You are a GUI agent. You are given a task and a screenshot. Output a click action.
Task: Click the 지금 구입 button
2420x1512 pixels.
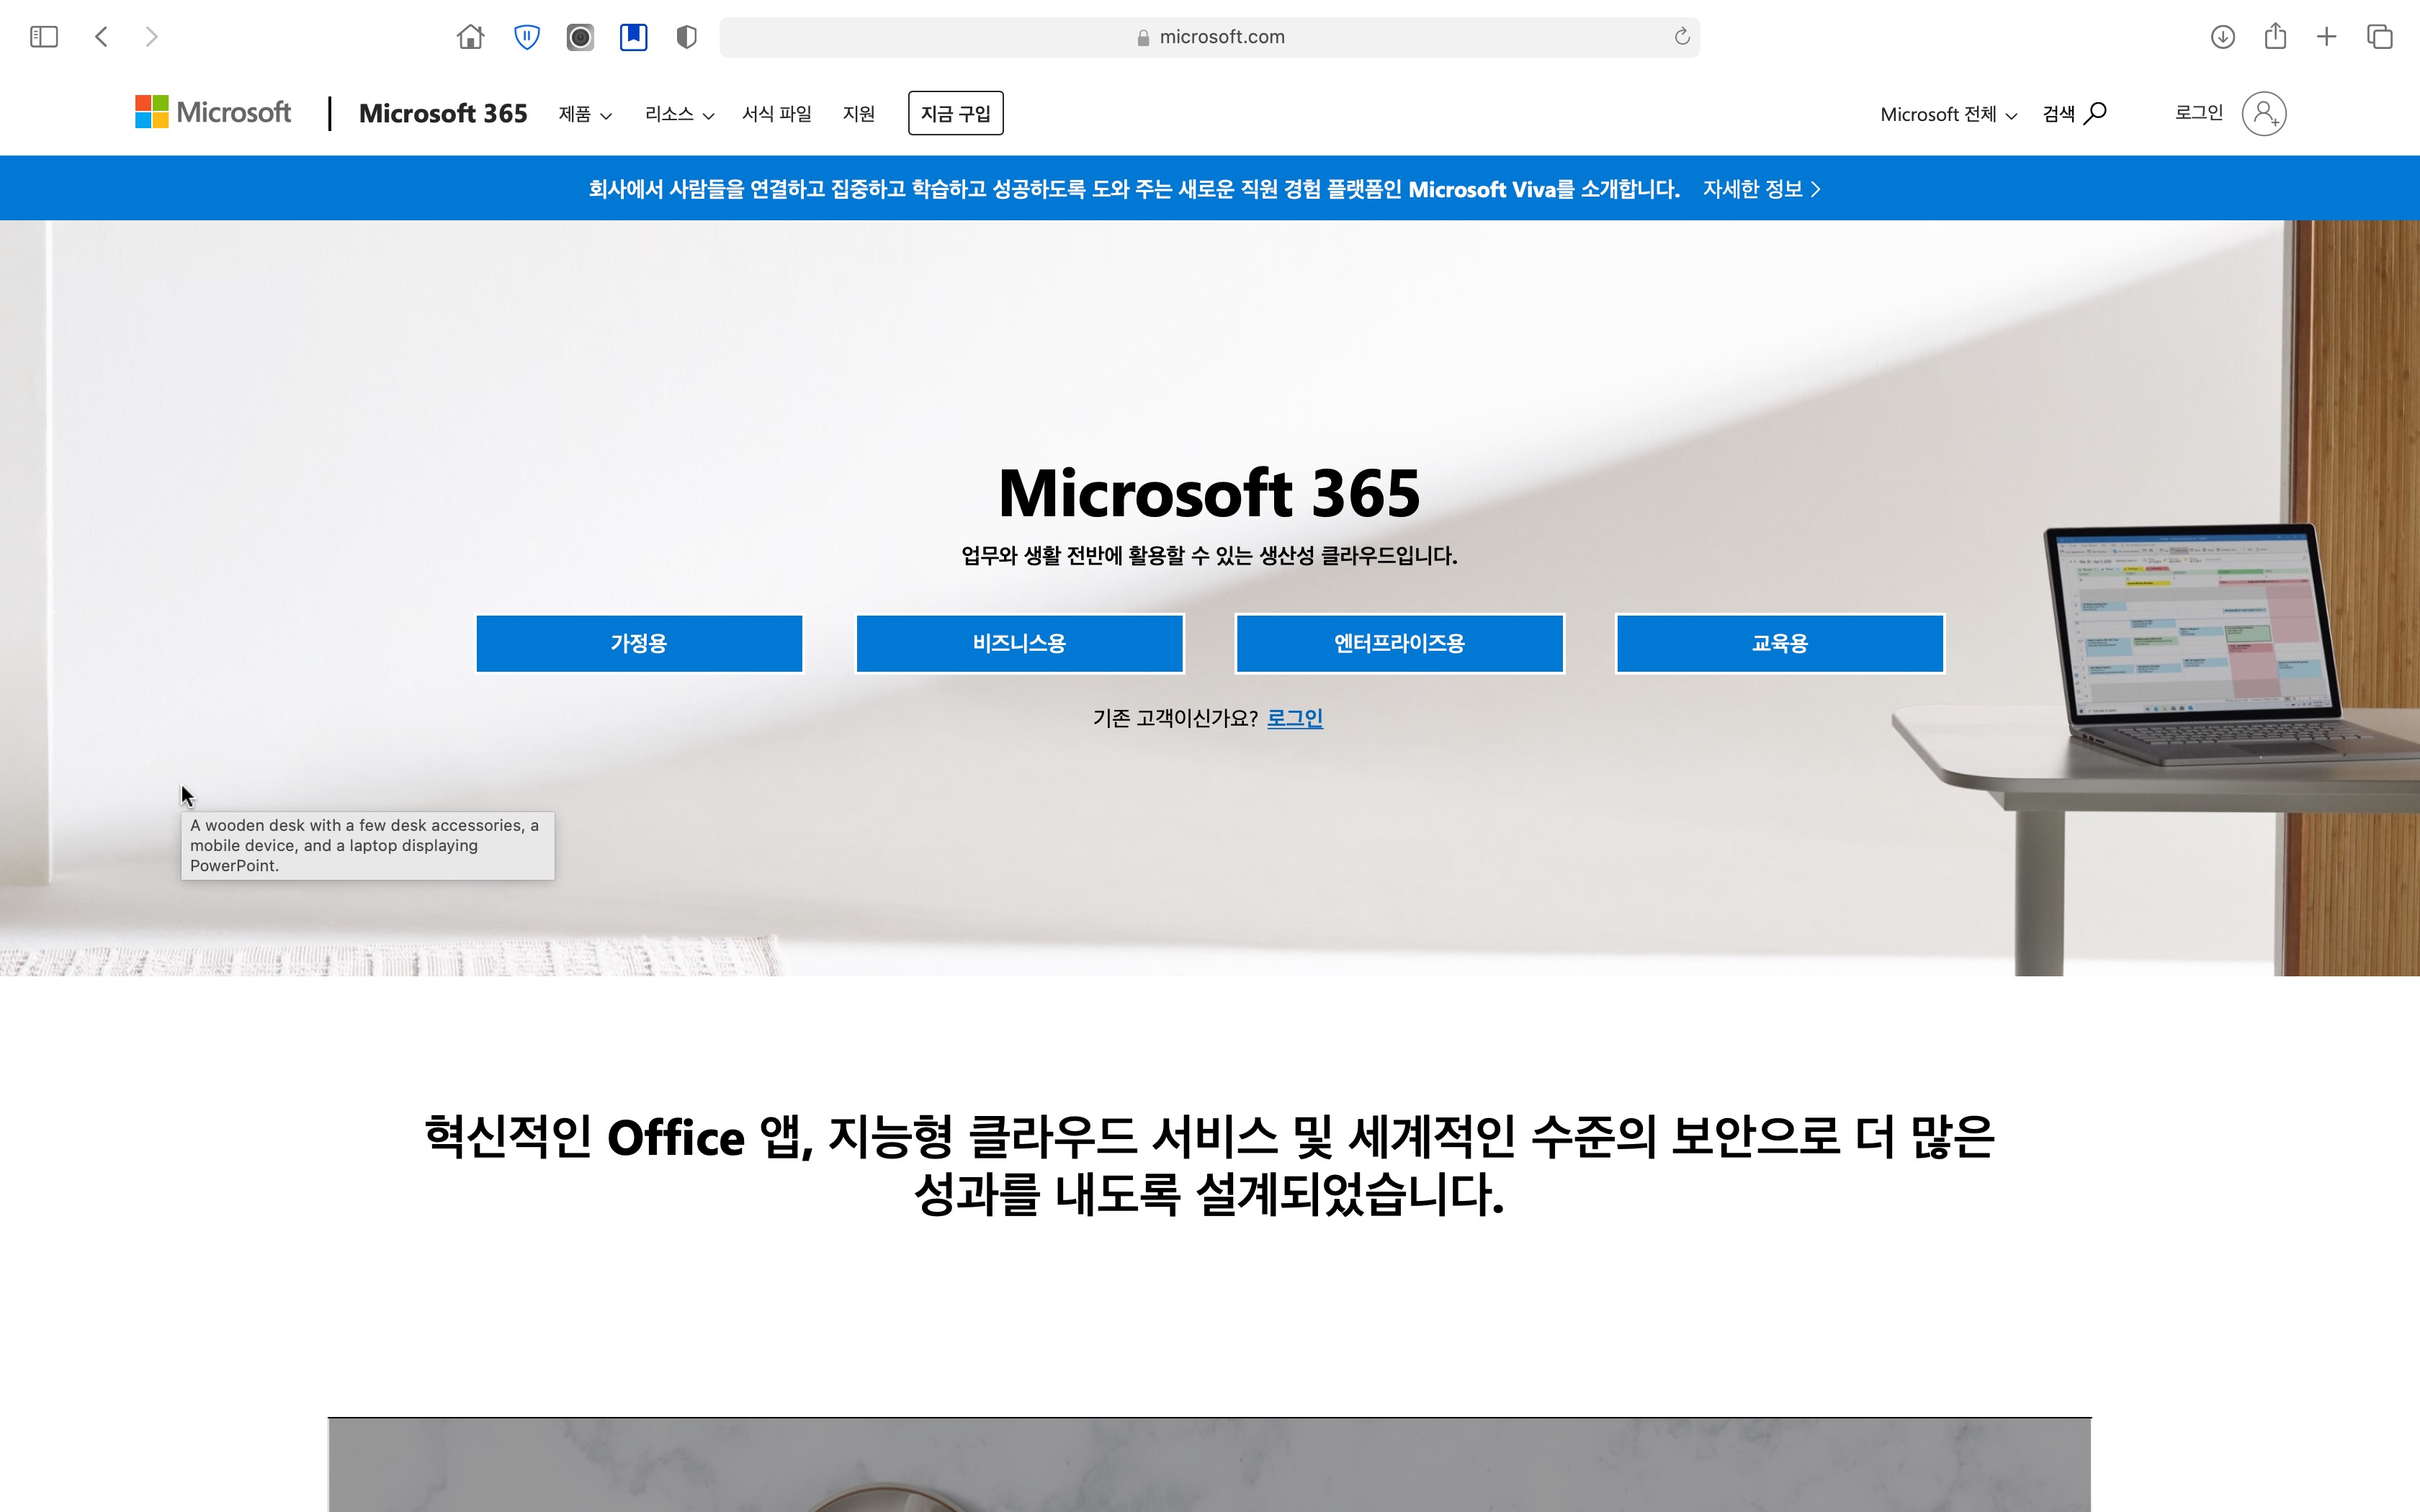point(955,113)
